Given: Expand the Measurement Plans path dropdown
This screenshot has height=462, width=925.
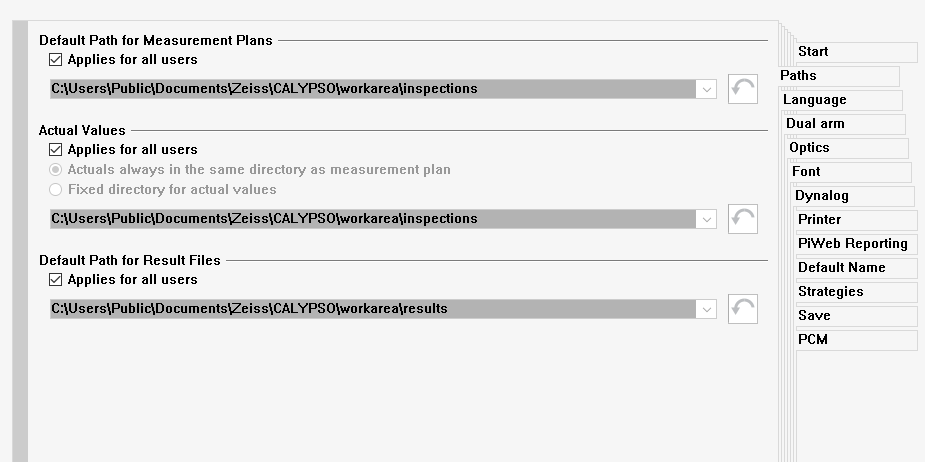Looking at the screenshot, I should [x=708, y=89].
